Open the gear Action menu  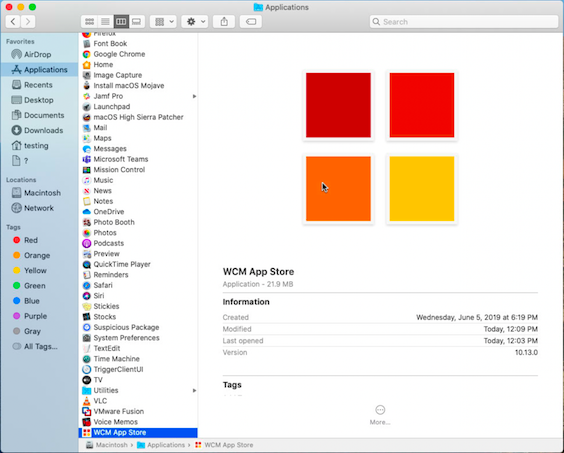click(195, 22)
